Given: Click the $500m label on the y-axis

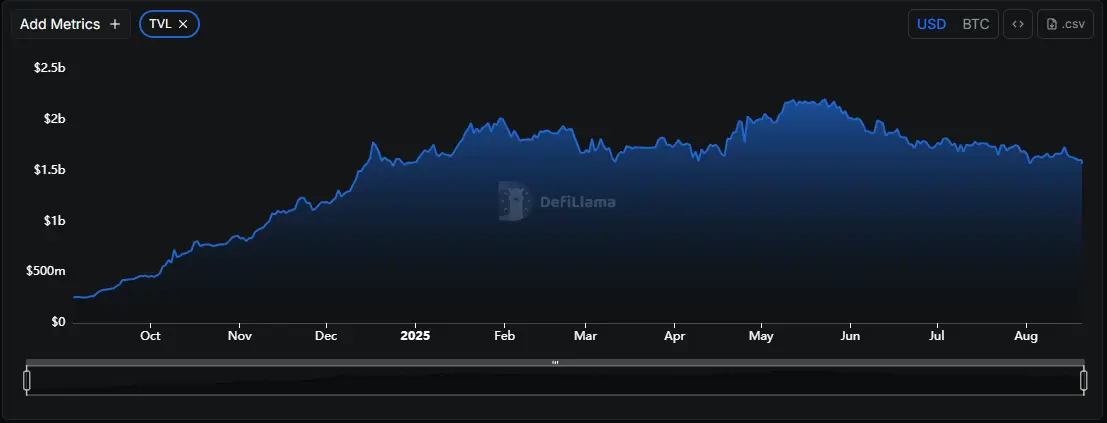Looking at the screenshot, I should coord(46,271).
